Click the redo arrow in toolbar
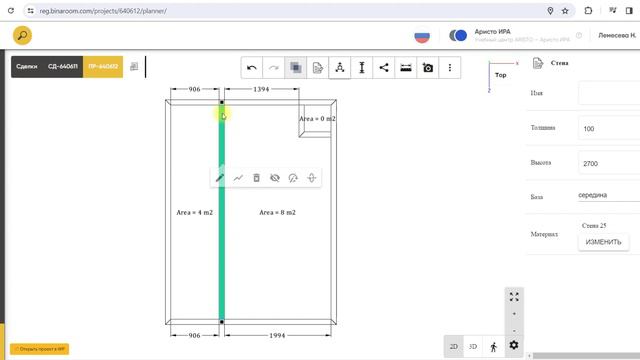Screen dimensions: 640x360 (273, 68)
